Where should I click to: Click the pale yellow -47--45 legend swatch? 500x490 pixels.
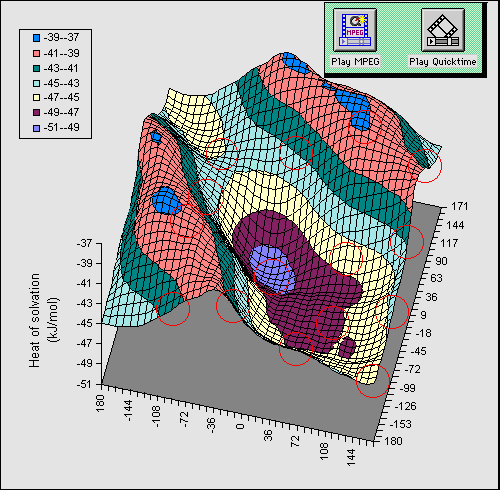(x=36, y=97)
